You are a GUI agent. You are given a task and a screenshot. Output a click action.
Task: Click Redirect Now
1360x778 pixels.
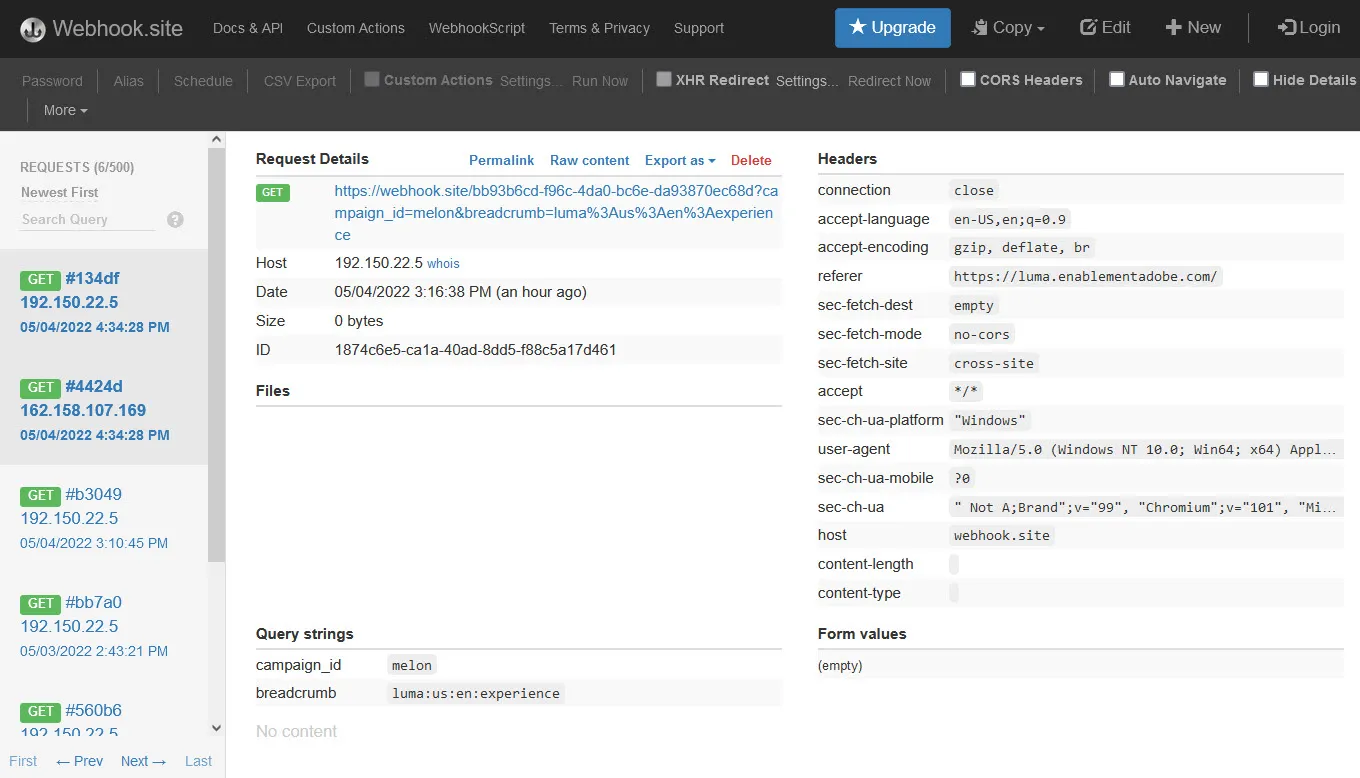click(x=889, y=81)
